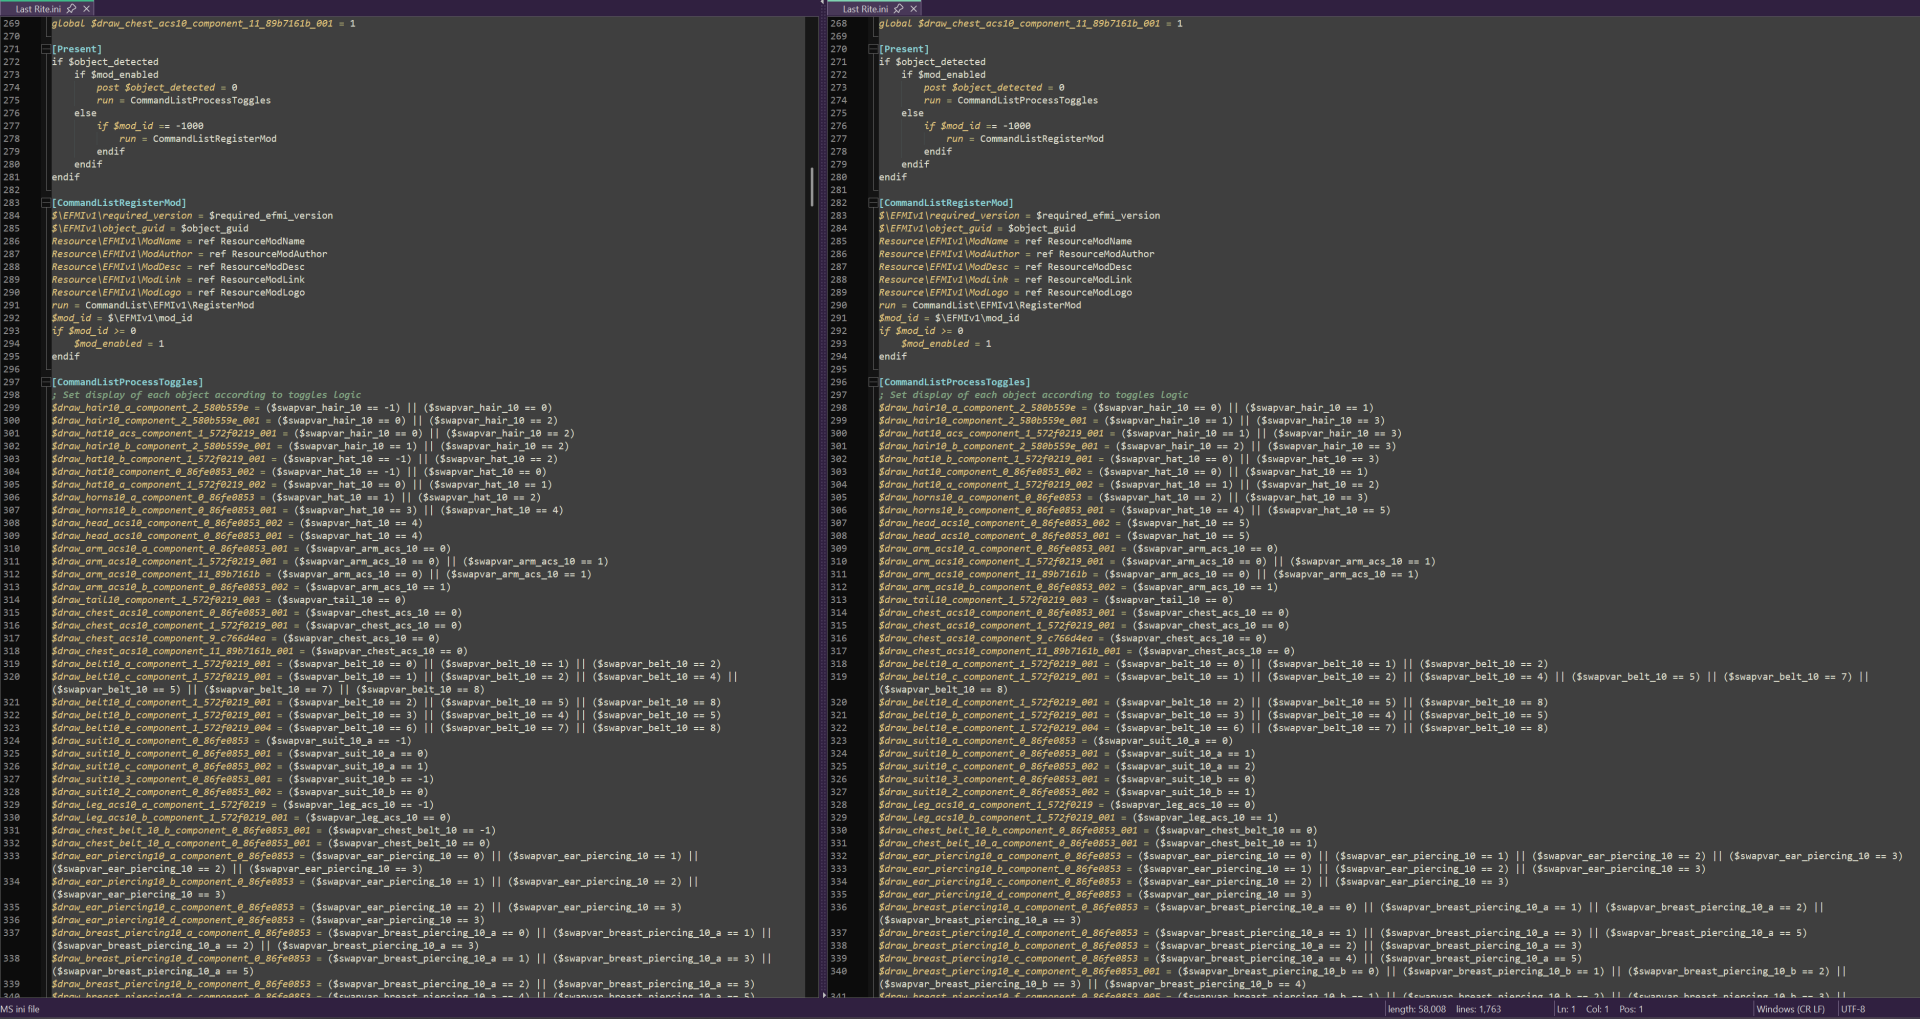Pin the right pane's Last Rite.ini tab

pyautogui.click(x=899, y=8)
